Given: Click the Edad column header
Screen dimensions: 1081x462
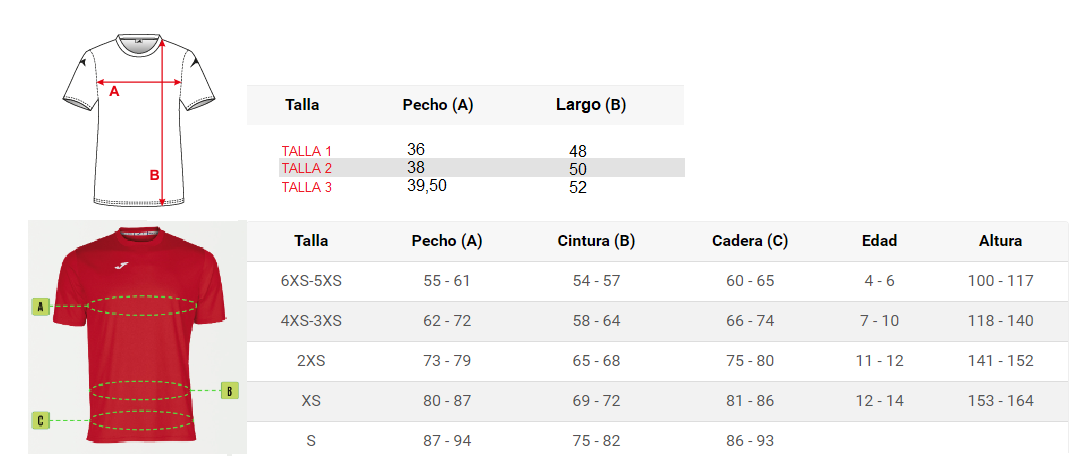Looking at the screenshot, I should tap(880, 241).
